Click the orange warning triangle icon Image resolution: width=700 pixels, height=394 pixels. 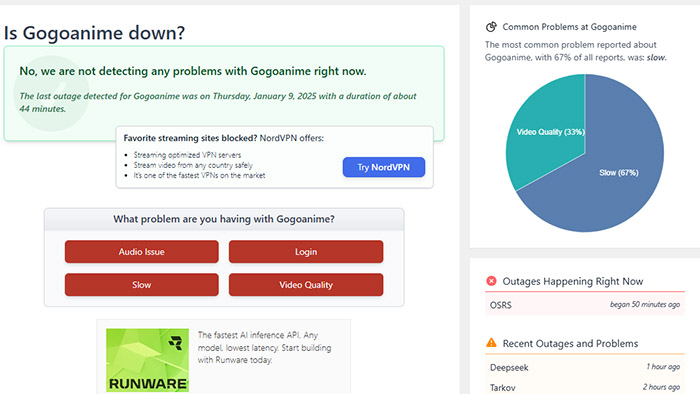[491, 343]
